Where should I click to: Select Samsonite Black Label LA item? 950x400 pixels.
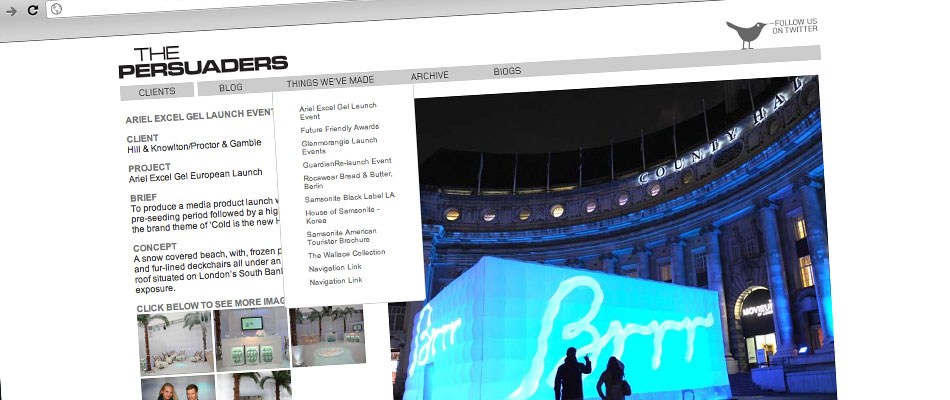click(x=350, y=199)
